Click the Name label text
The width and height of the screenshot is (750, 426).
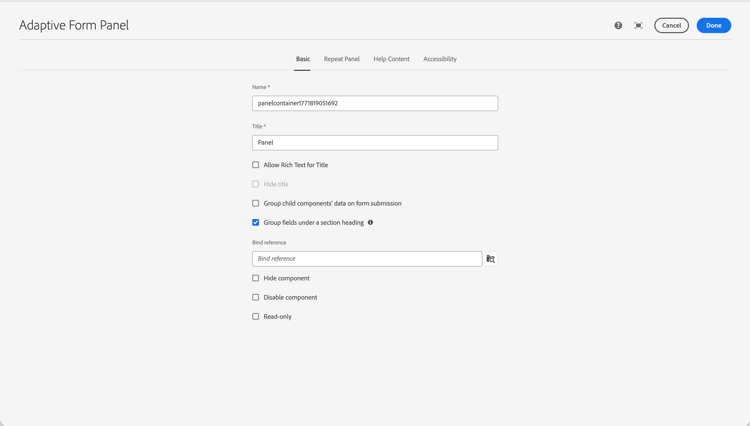(x=261, y=87)
